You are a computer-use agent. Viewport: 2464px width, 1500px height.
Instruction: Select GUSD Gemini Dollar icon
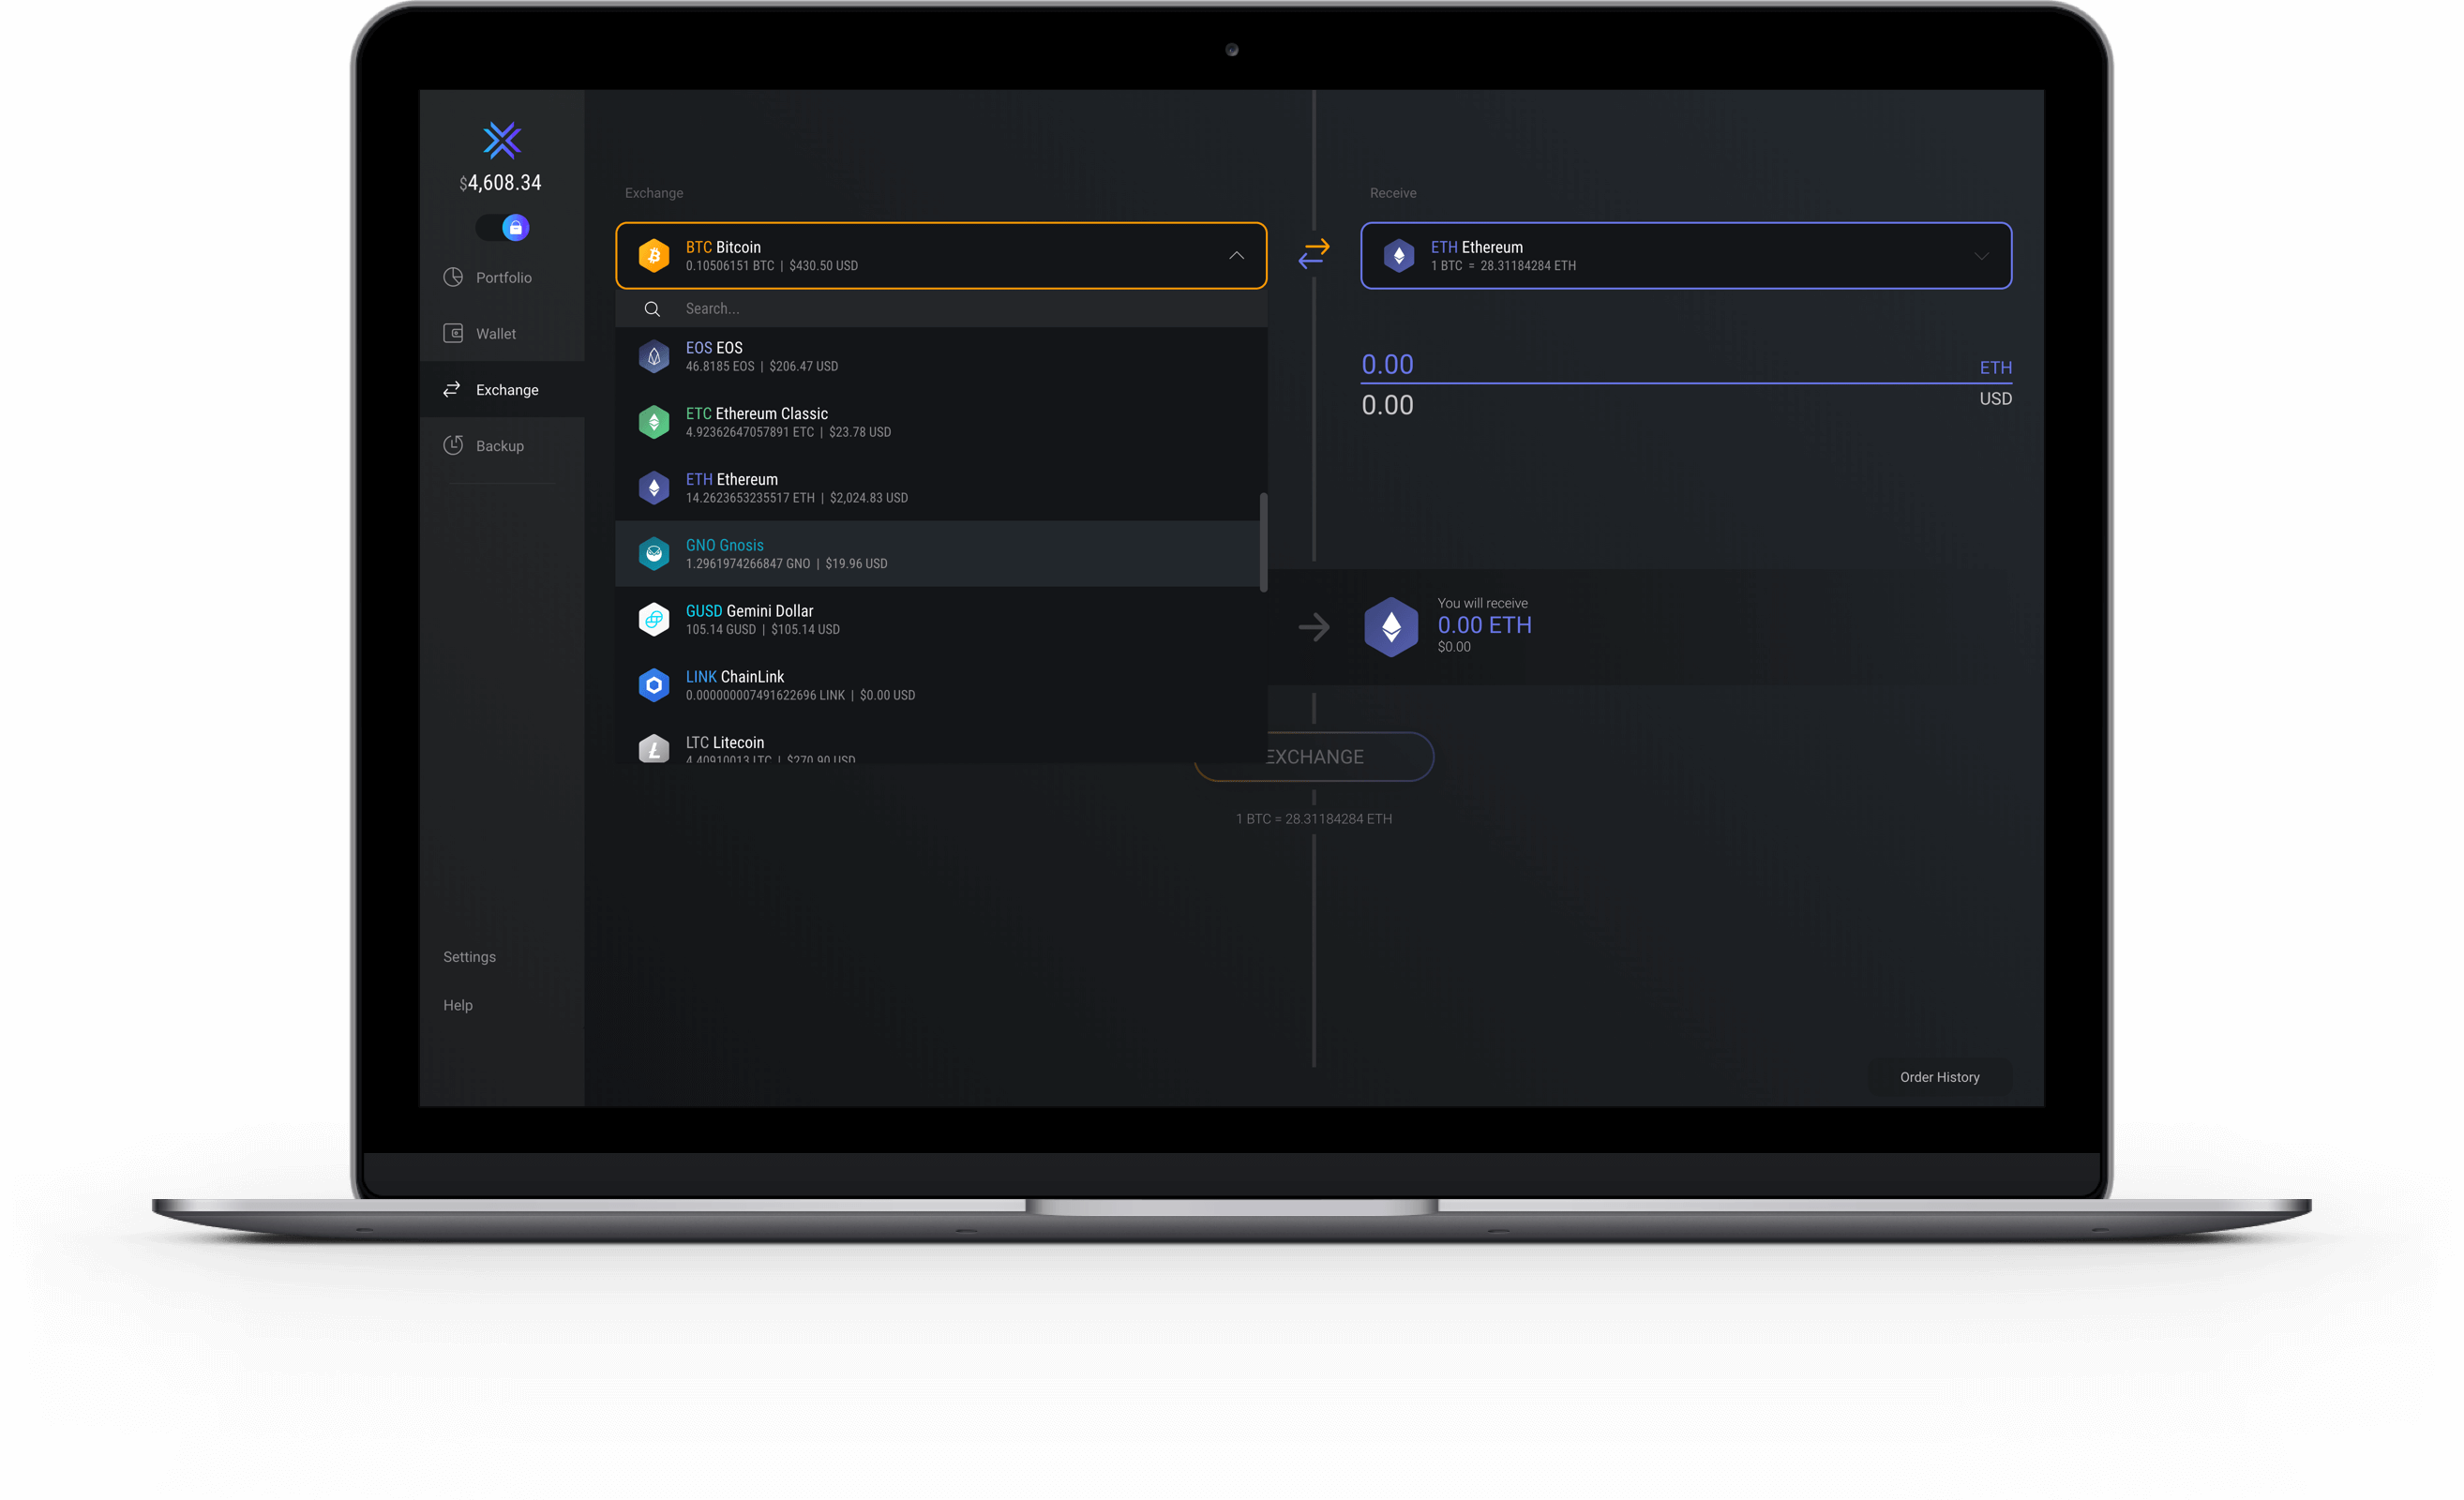click(654, 619)
